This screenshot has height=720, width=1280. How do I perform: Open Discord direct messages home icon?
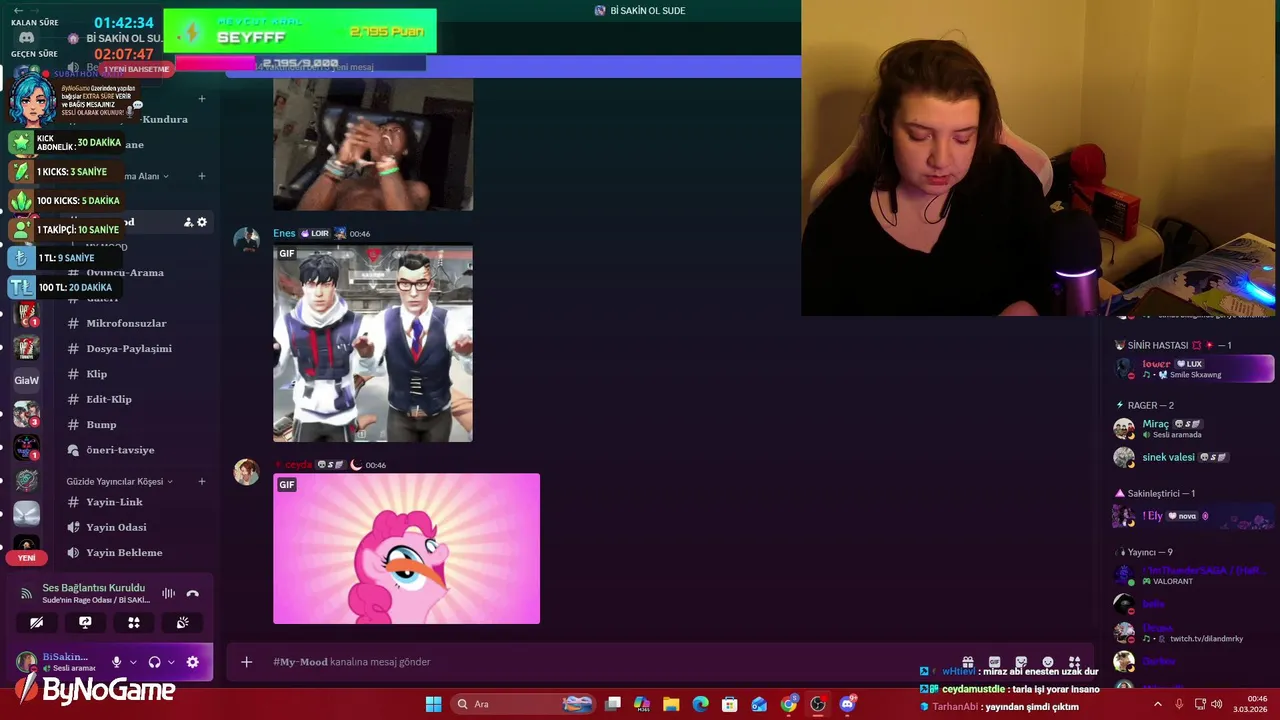click(27, 38)
